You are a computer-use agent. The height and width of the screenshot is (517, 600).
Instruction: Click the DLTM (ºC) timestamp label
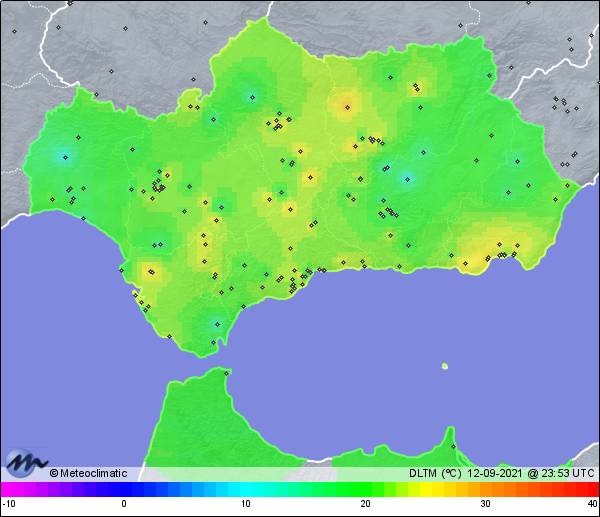pos(502,473)
